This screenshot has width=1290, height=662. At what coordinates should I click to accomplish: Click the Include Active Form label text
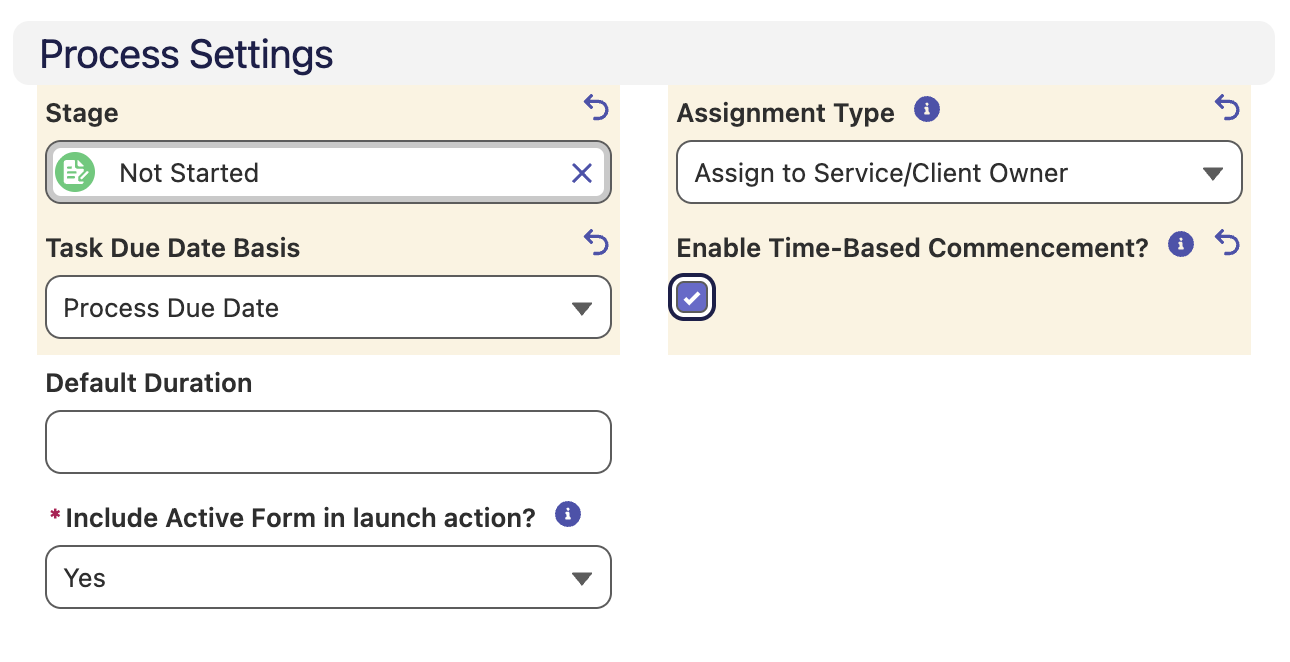pos(301,518)
